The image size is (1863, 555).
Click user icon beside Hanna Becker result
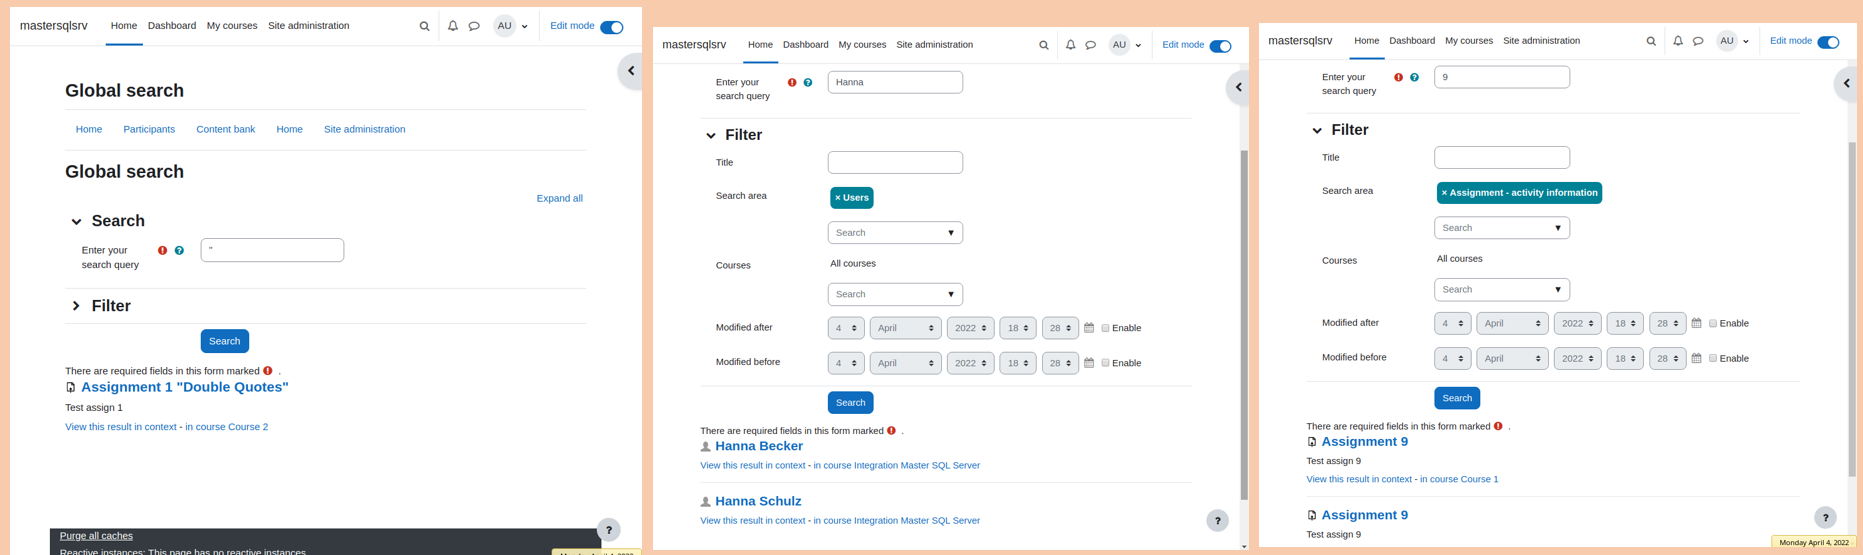[x=706, y=447]
